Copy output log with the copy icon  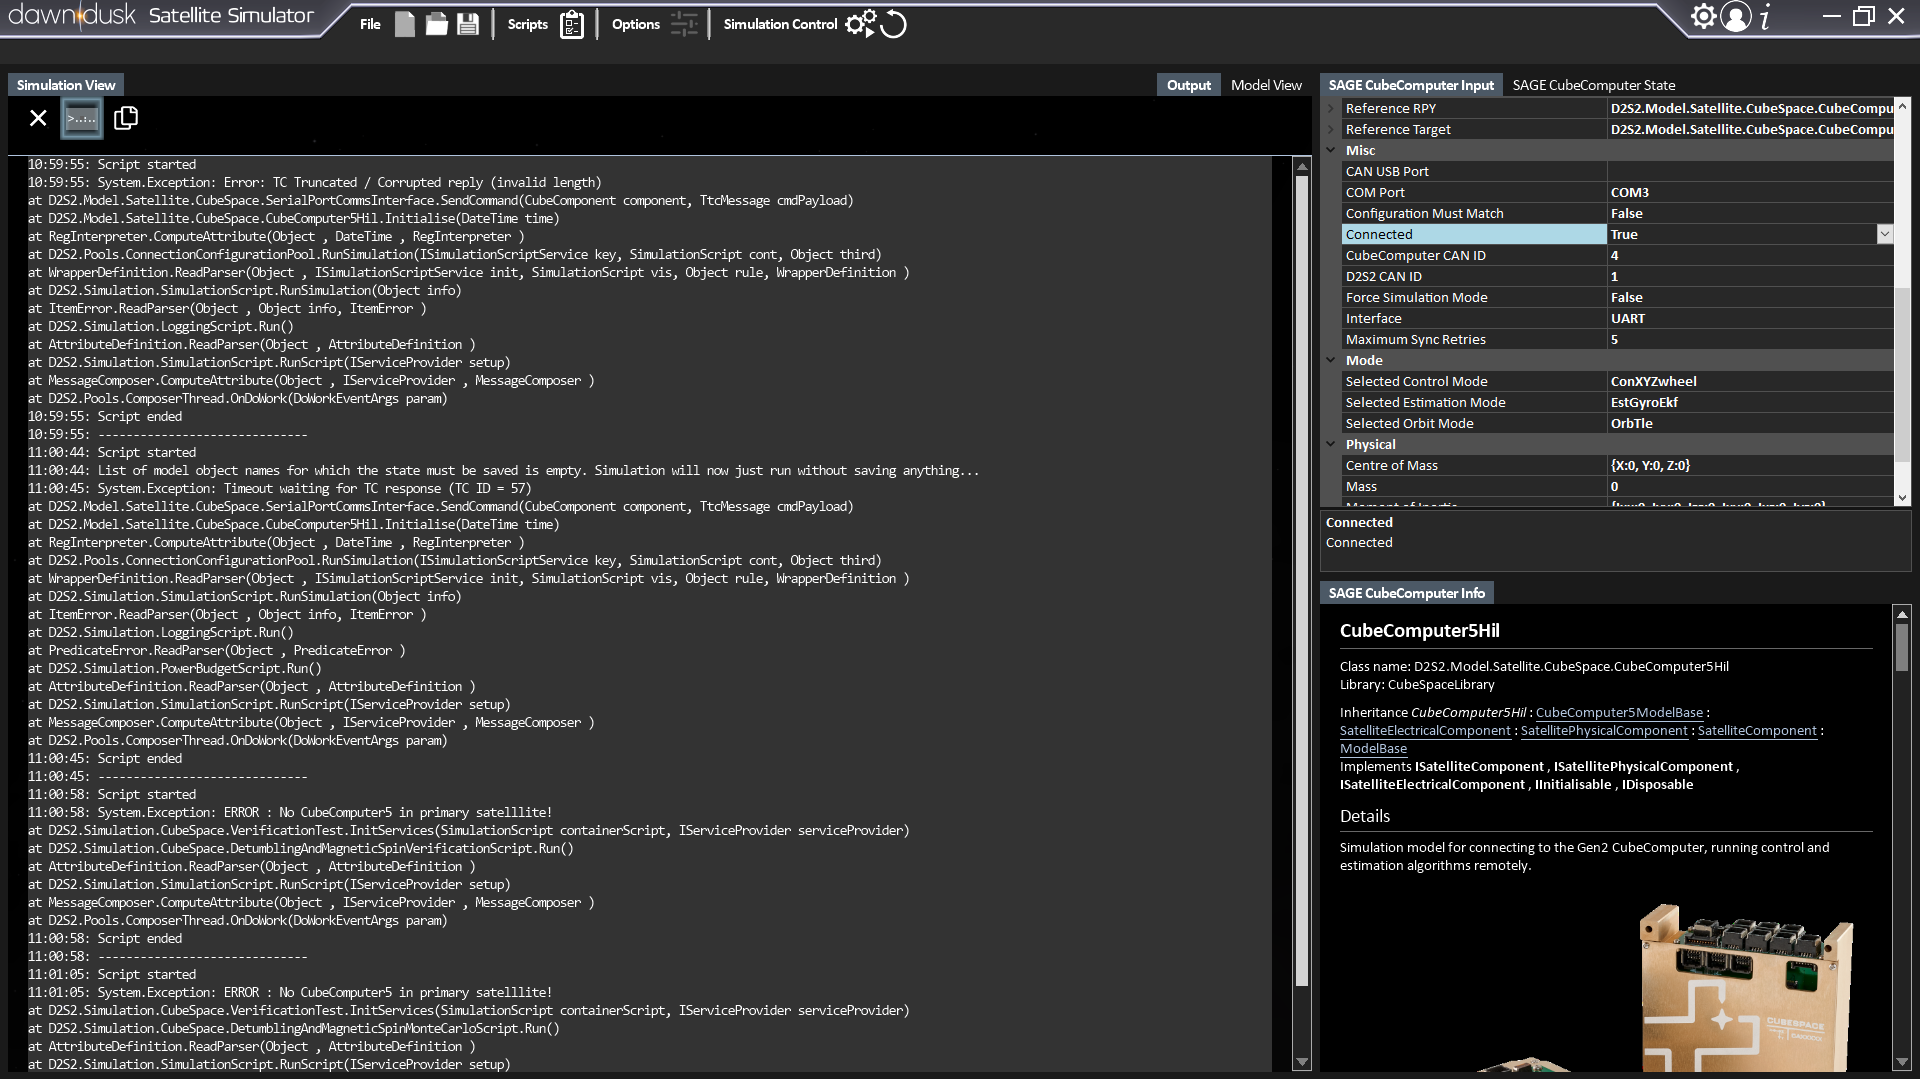pos(126,118)
